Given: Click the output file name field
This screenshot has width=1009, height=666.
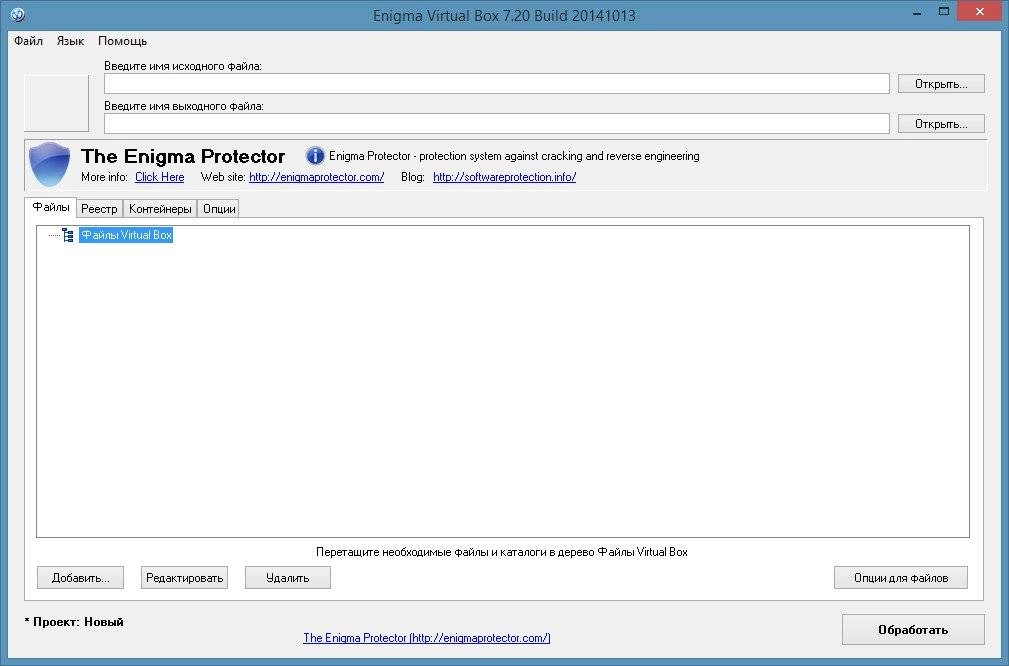Looking at the screenshot, I should click(x=497, y=124).
